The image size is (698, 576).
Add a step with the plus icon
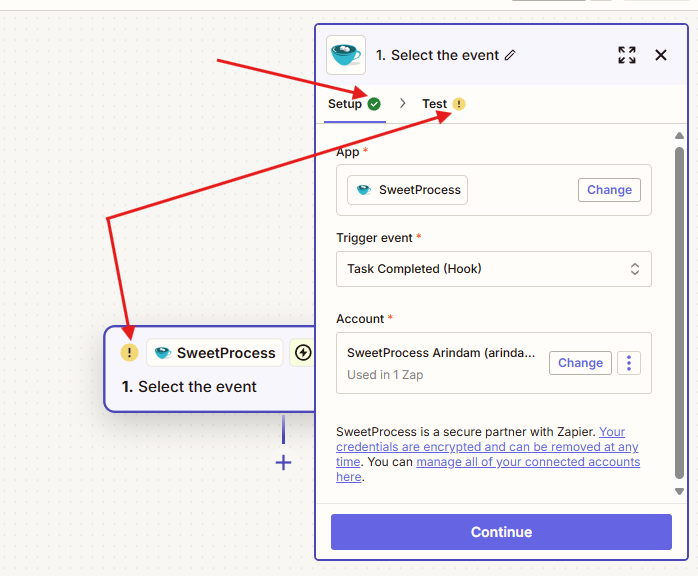[284, 462]
